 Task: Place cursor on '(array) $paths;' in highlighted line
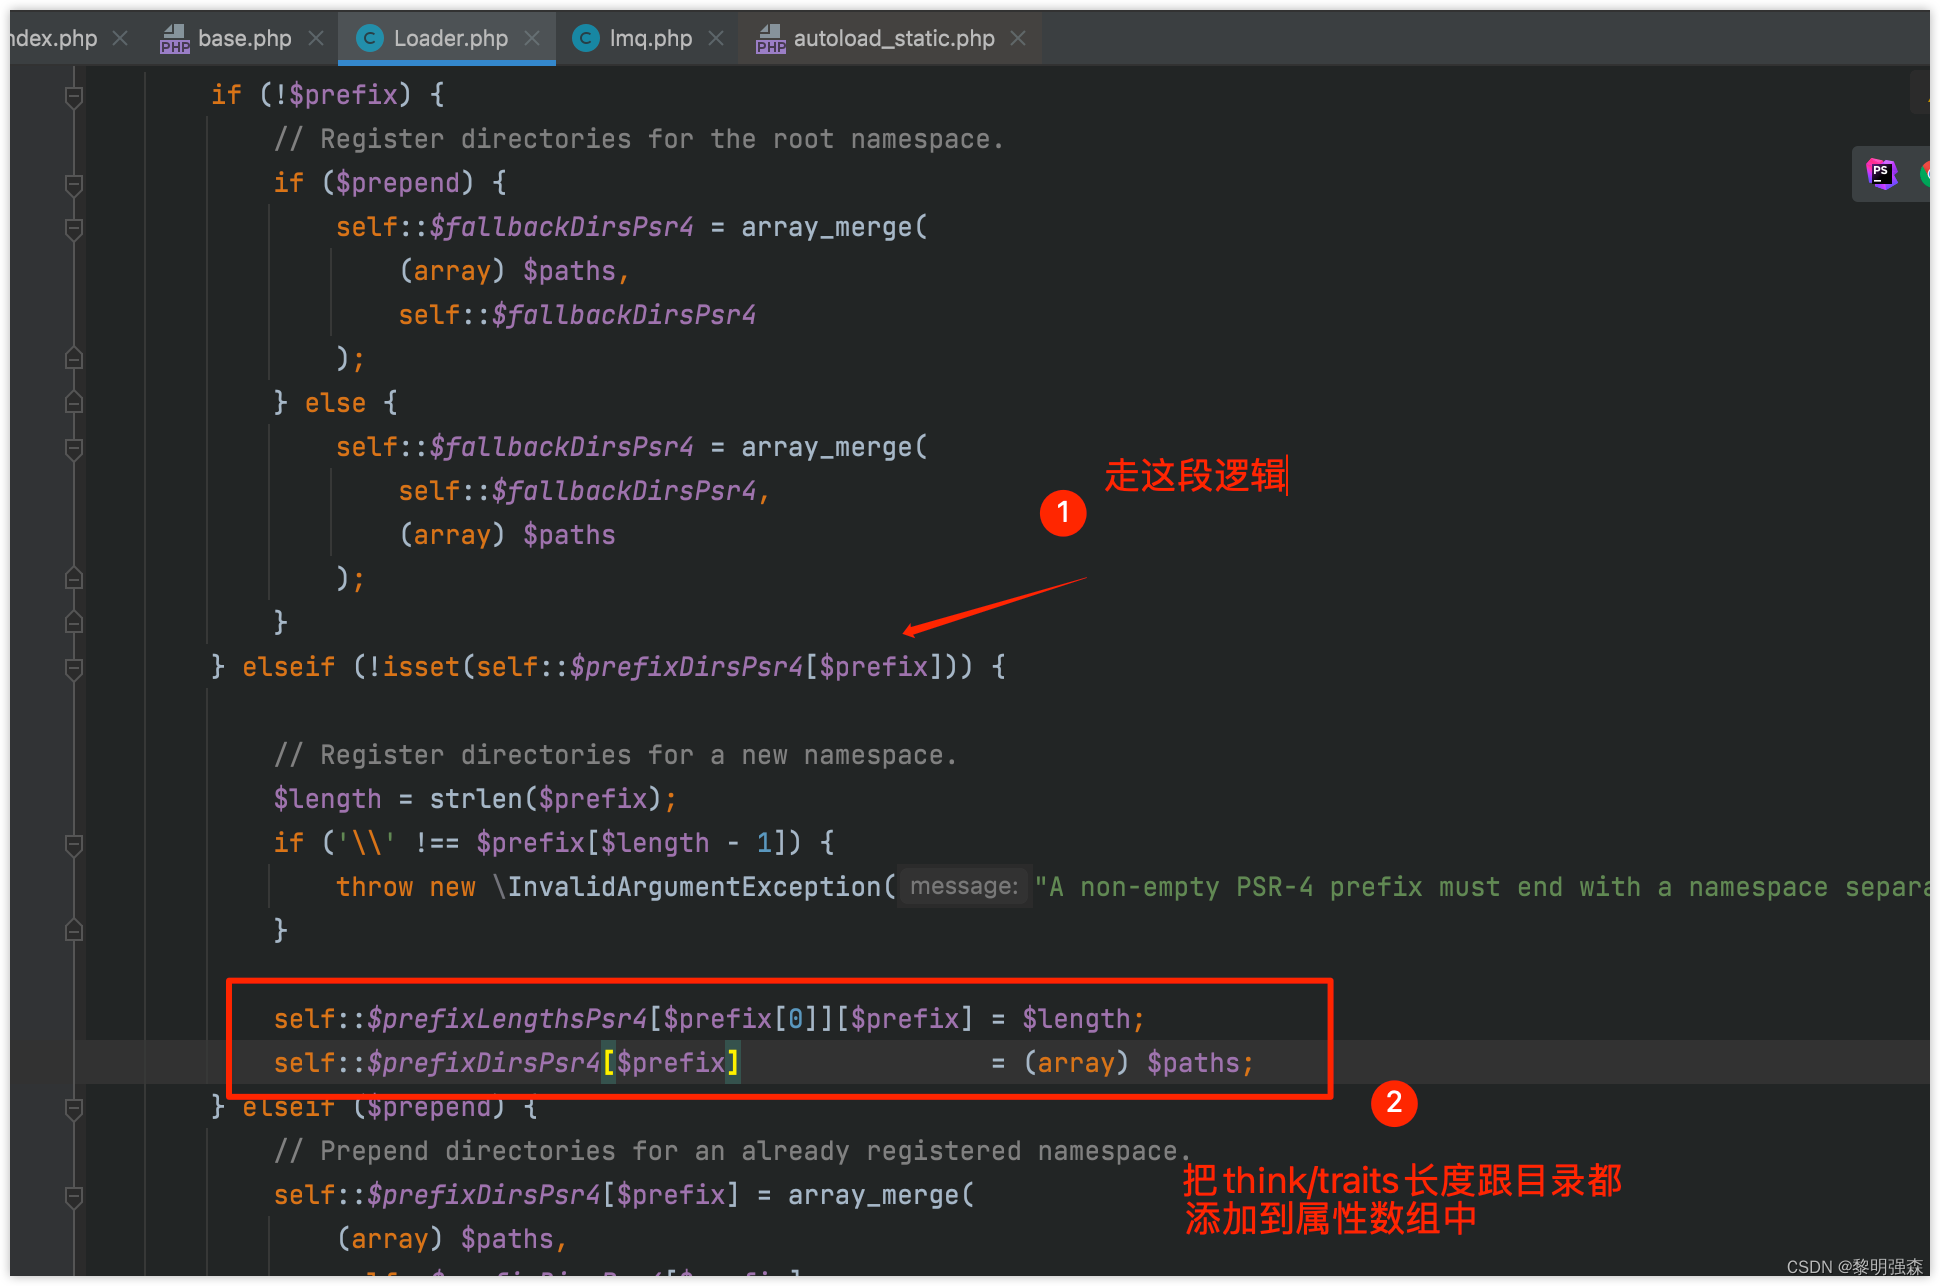pyautogui.click(x=1139, y=1063)
